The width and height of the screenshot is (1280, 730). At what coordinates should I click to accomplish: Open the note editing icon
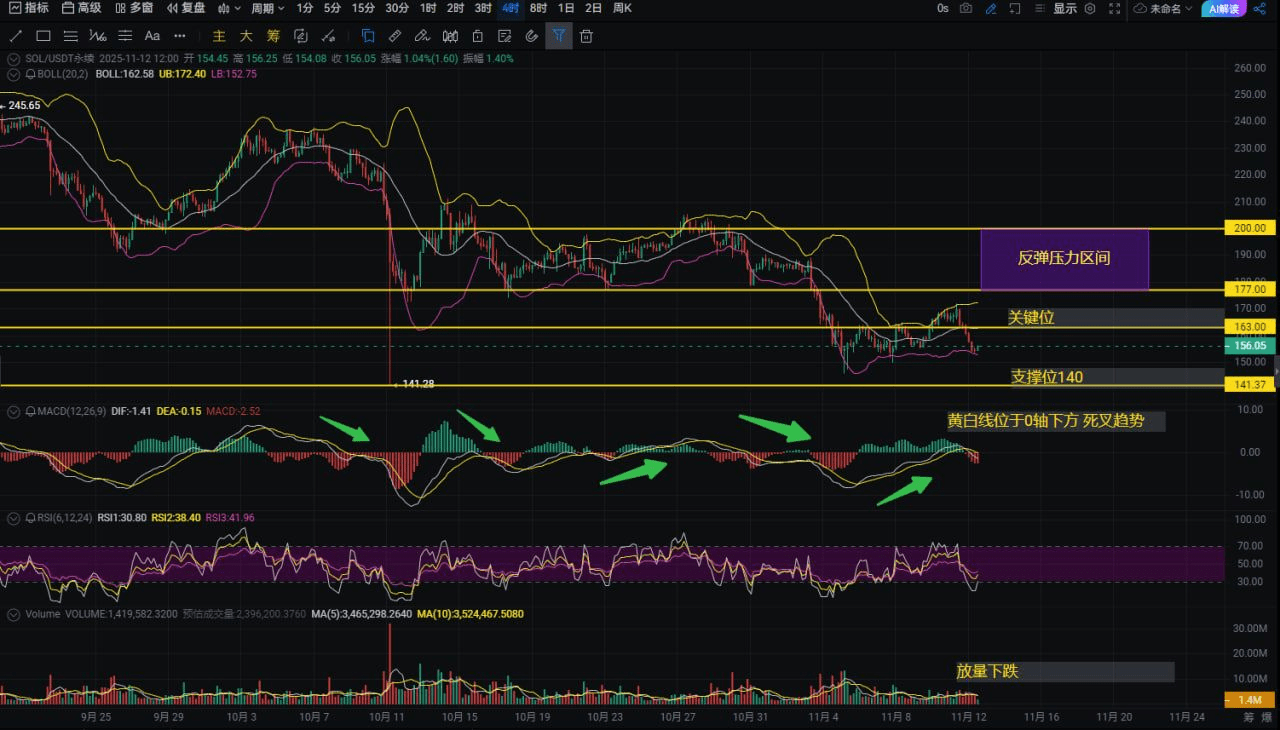click(x=504, y=36)
